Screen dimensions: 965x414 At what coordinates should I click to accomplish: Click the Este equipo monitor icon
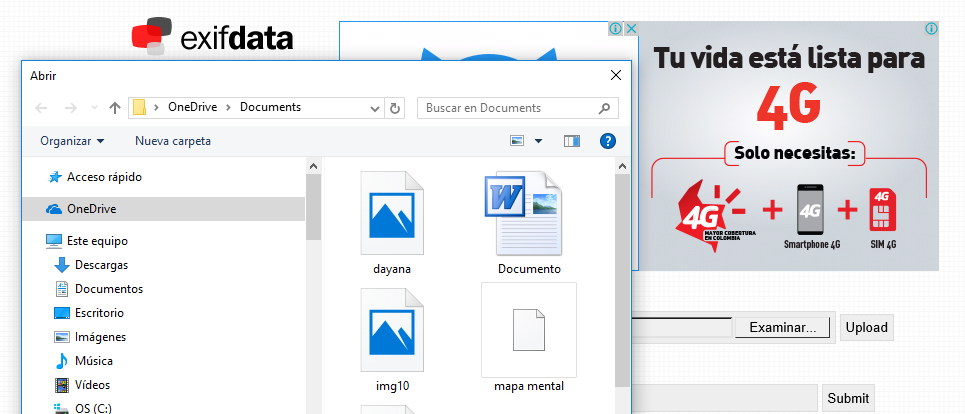pyautogui.click(x=54, y=241)
